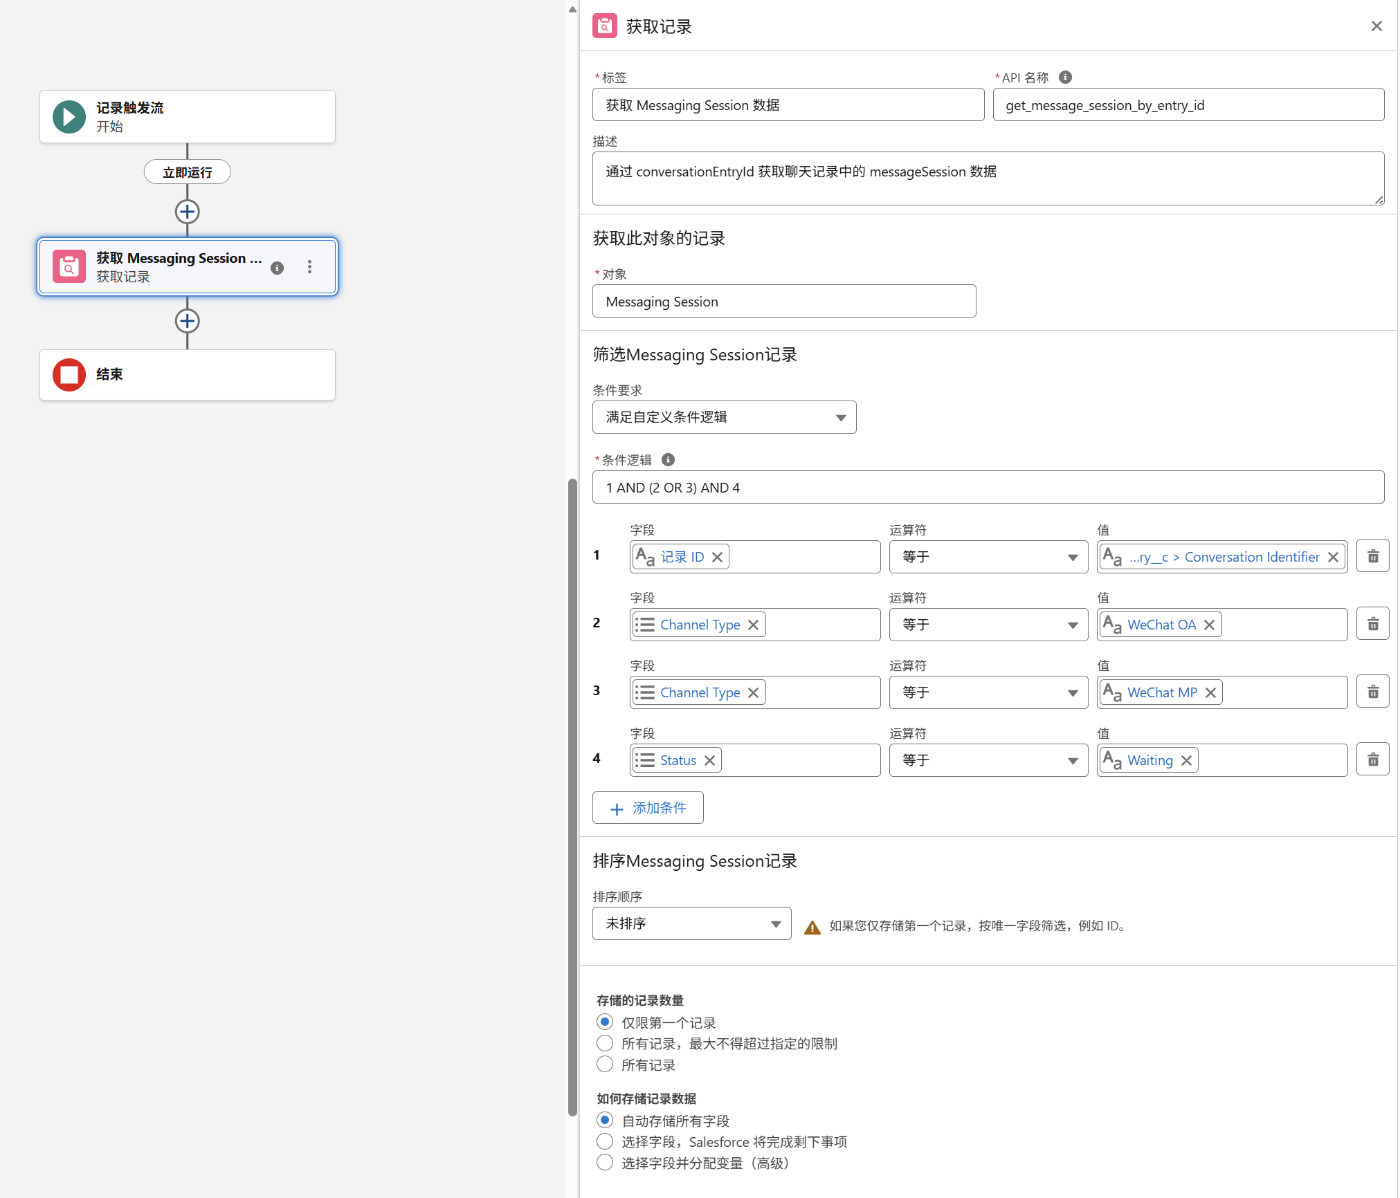Remove Channel Type pill in condition 3
Image resolution: width=1400 pixels, height=1198 pixels.
753,692
